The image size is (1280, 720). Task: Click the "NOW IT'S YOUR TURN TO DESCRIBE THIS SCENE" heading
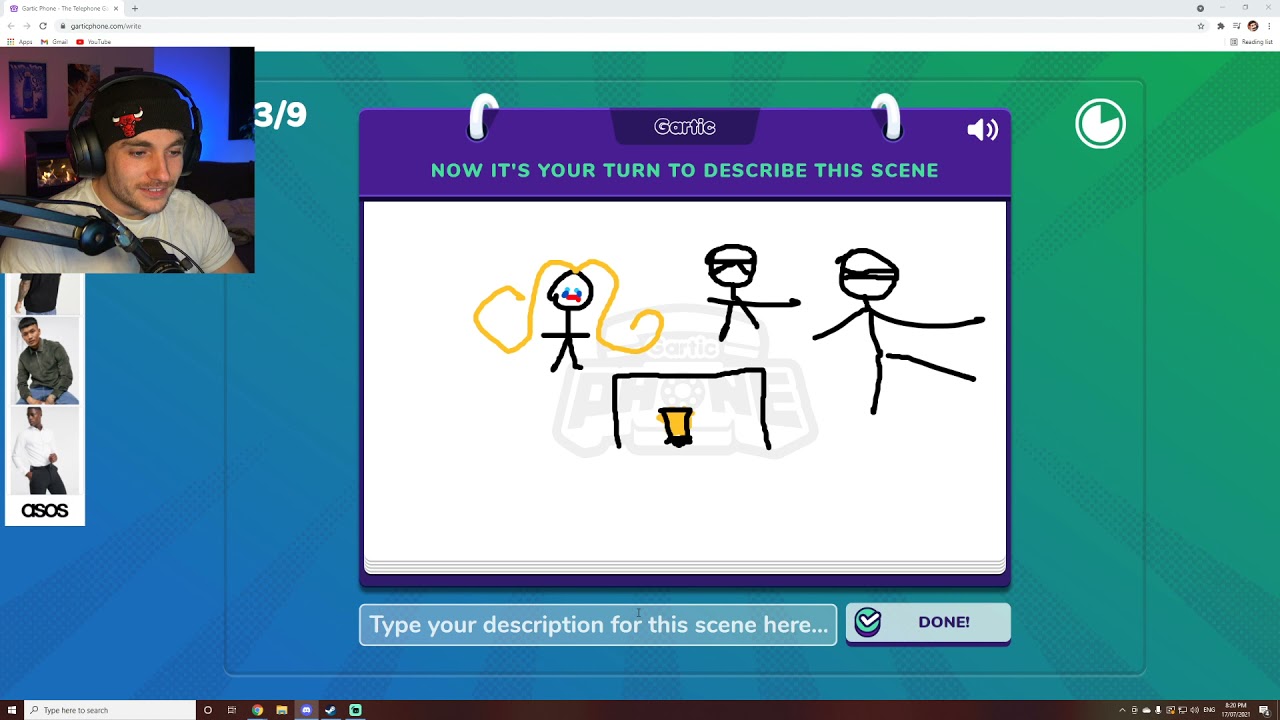tap(685, 170)
